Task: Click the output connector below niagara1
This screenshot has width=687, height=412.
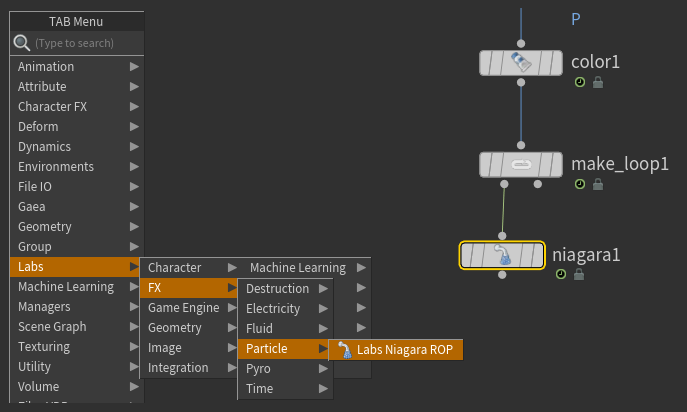Action: point(502,274)
